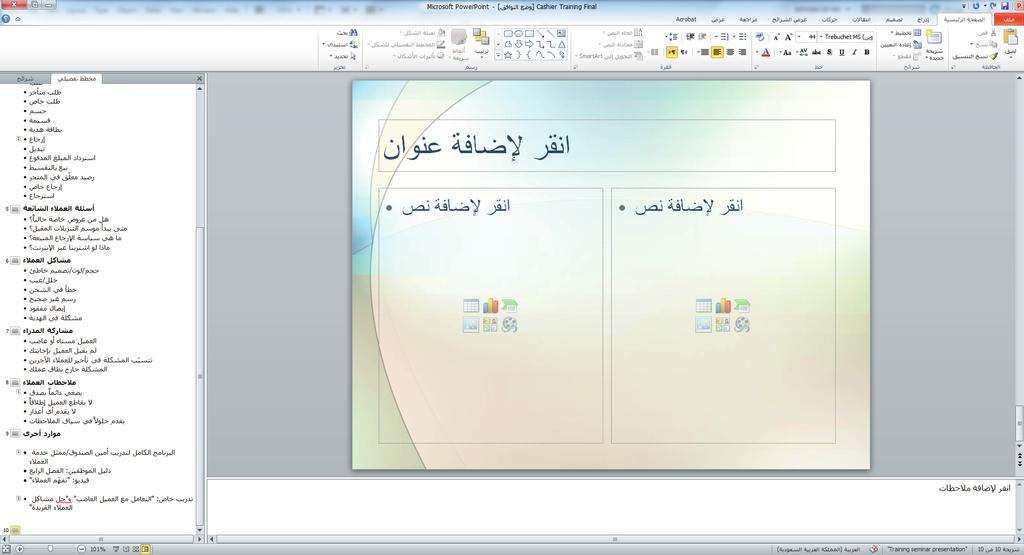This screenshot has width=1024, height=555.
Task: Toggle the highlighted align text button
Action: 717,52
